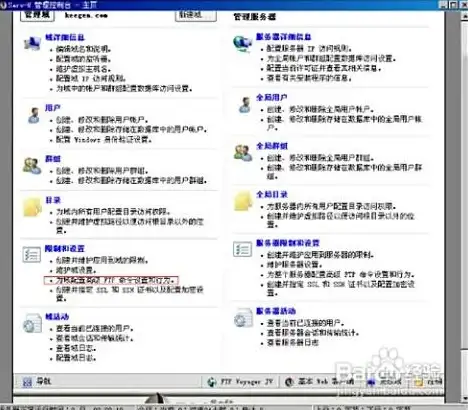Click the 服务器活动 gear document icon

[x=243, y=318]
